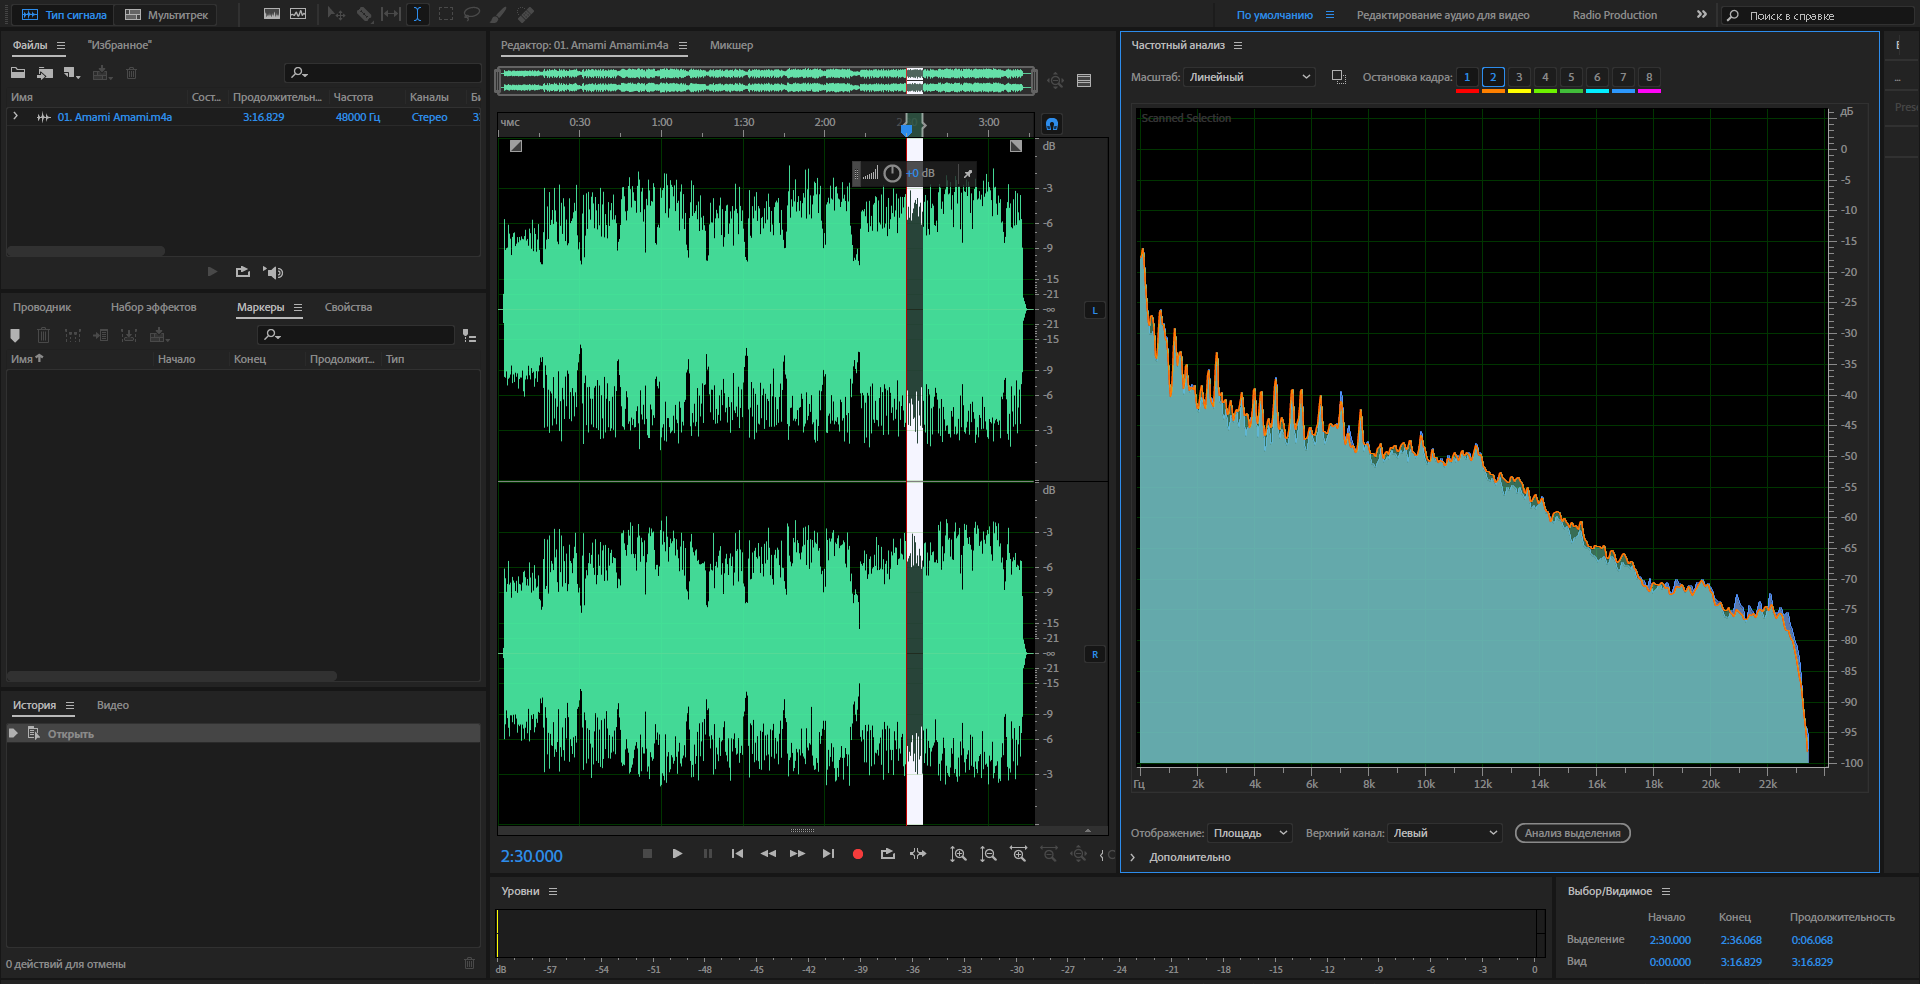Click the Open File folder icon
This screenshot has height=984, width=1920.
click(x=18, y=73)
